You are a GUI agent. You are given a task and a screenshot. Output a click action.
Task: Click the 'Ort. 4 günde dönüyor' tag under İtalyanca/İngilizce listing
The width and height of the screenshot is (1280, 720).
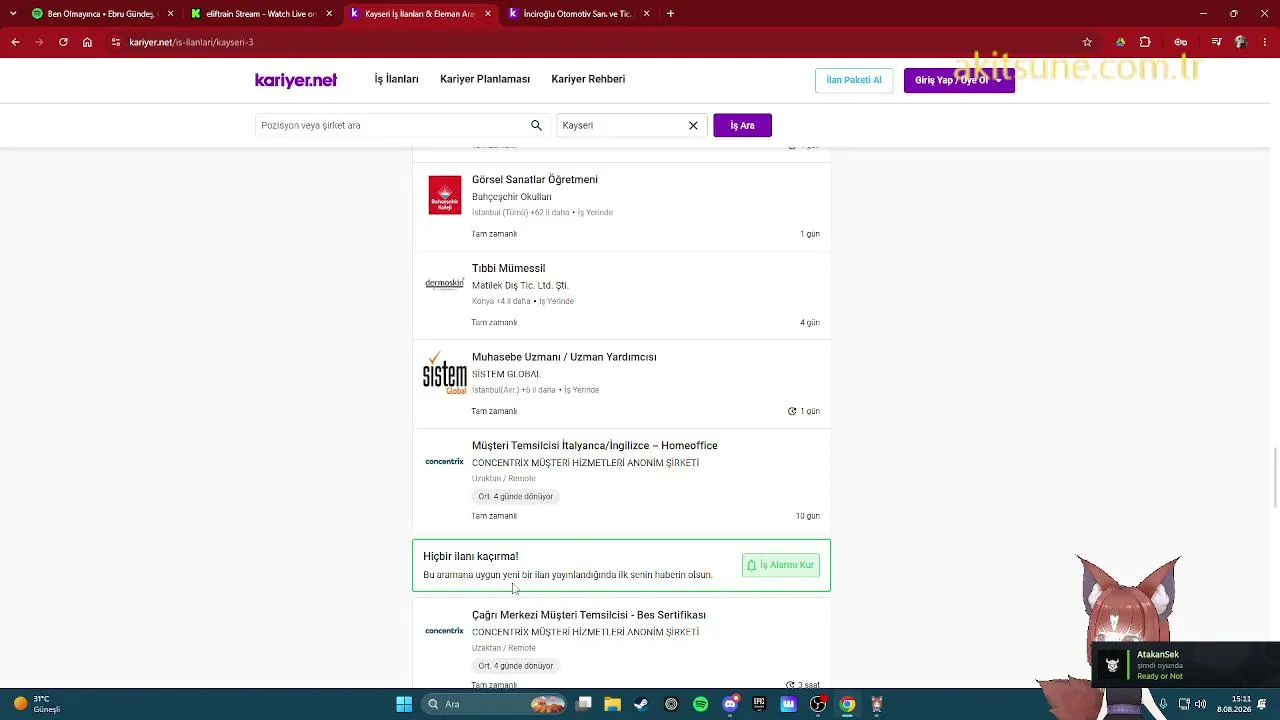tap(516, 497)
